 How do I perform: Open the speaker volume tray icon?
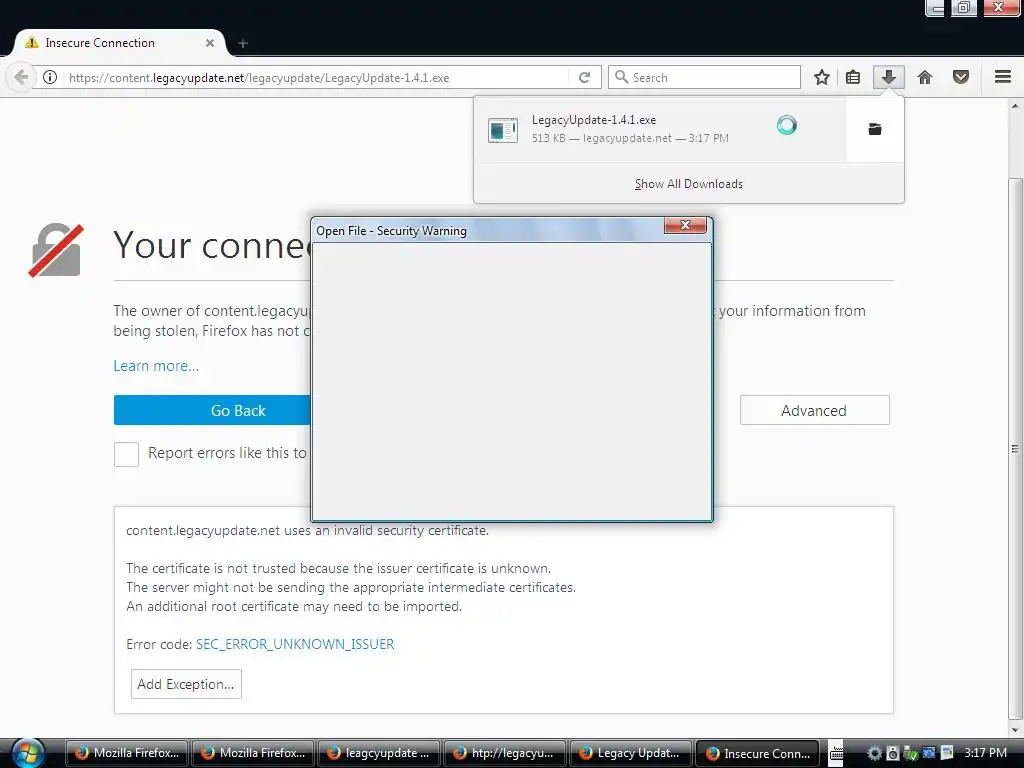click(x=893, y=753)
